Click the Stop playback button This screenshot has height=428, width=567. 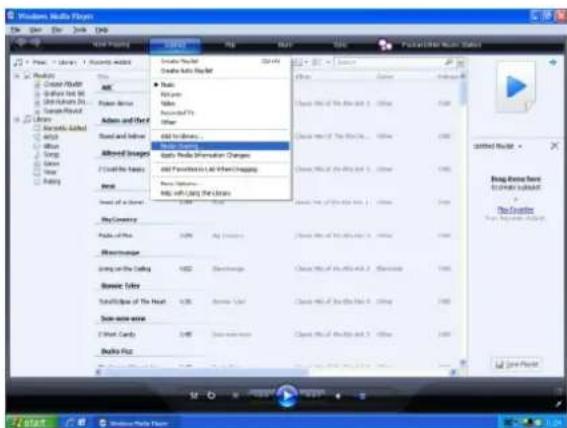[x=235, y=396]
